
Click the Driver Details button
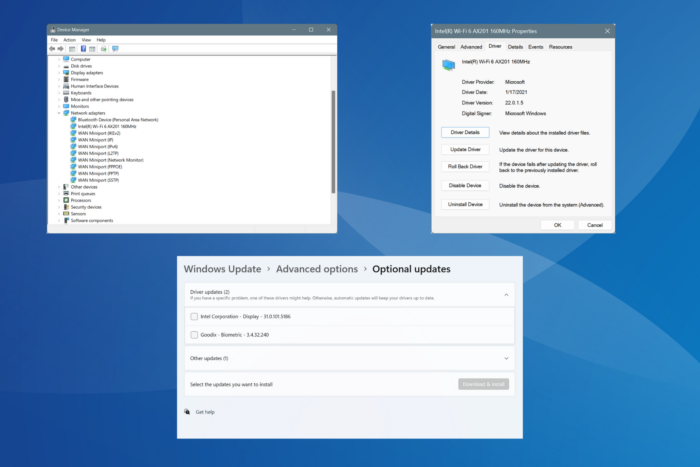click(465, 132)
